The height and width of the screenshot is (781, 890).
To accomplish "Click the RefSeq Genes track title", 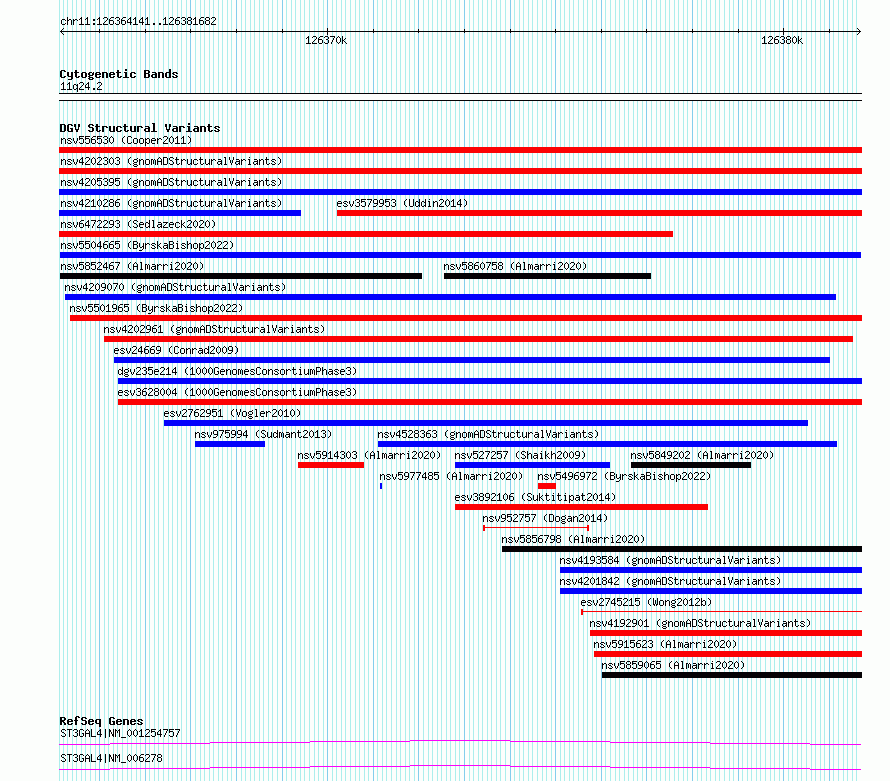I will pyautogui.click(x=102, y=721).
